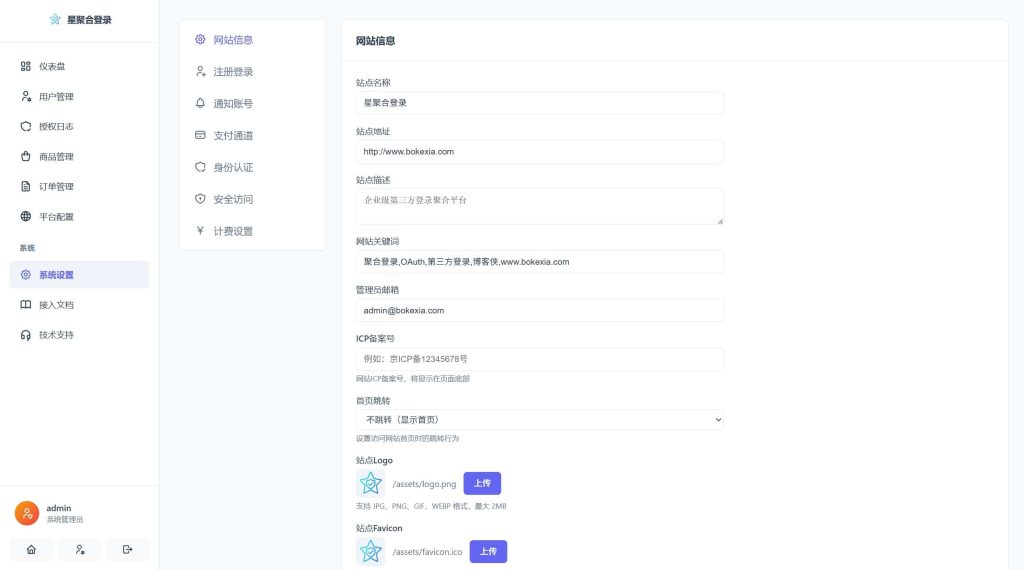Focus the 网站关键词 input field
The image size is (1024, 570).
coord(539,262)
